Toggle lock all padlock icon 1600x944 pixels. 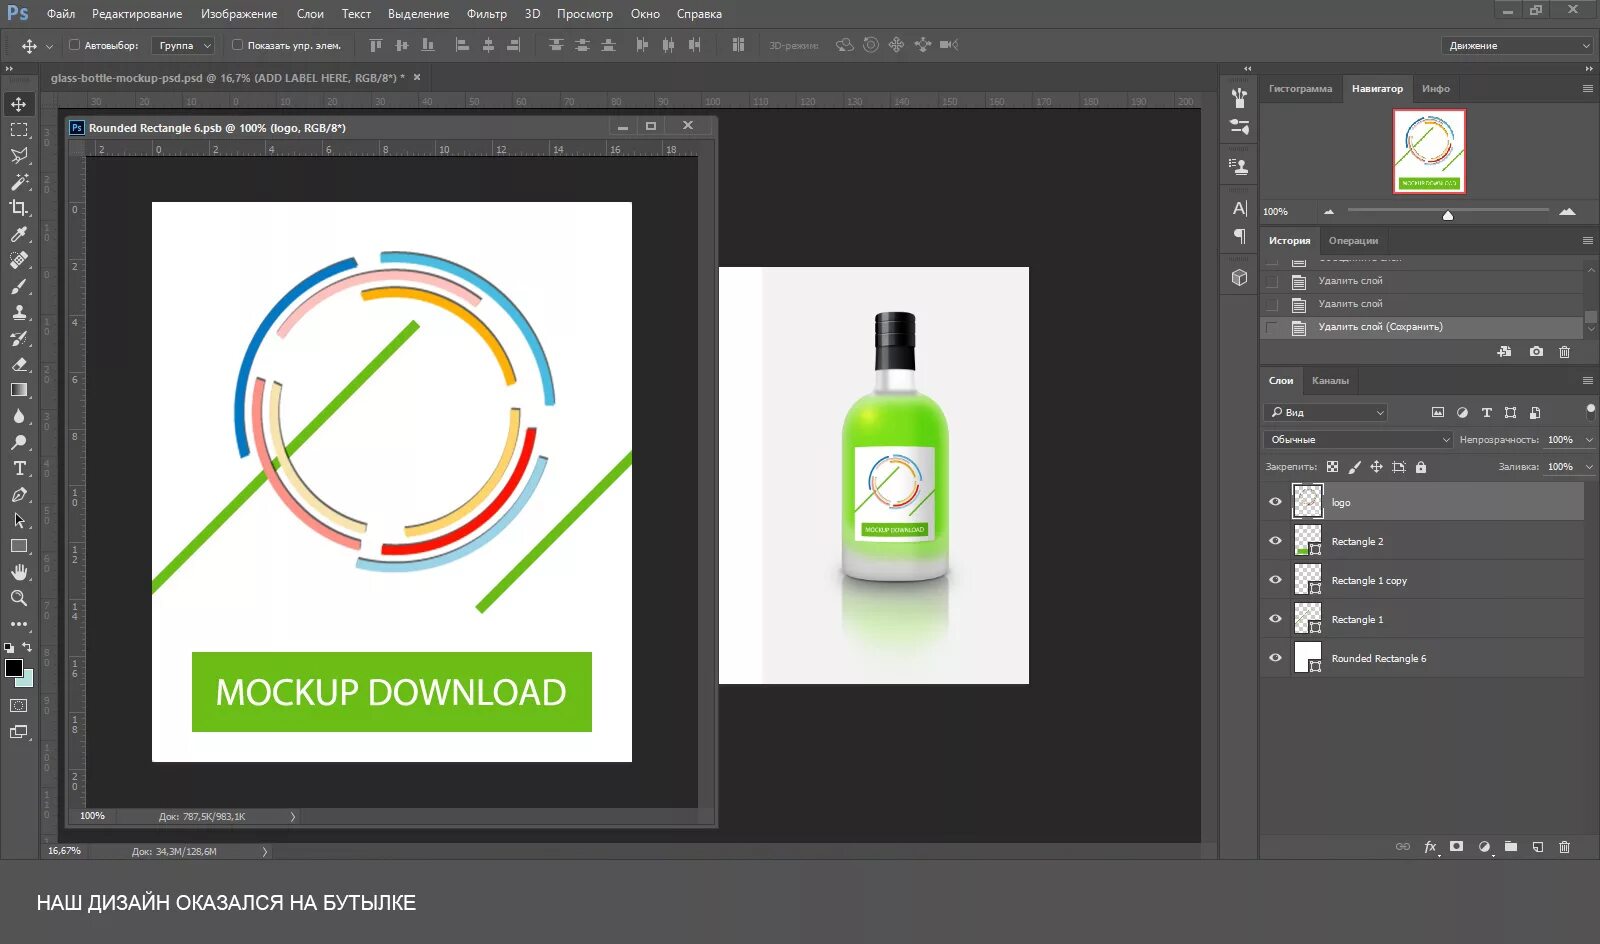click(1421, 467)
